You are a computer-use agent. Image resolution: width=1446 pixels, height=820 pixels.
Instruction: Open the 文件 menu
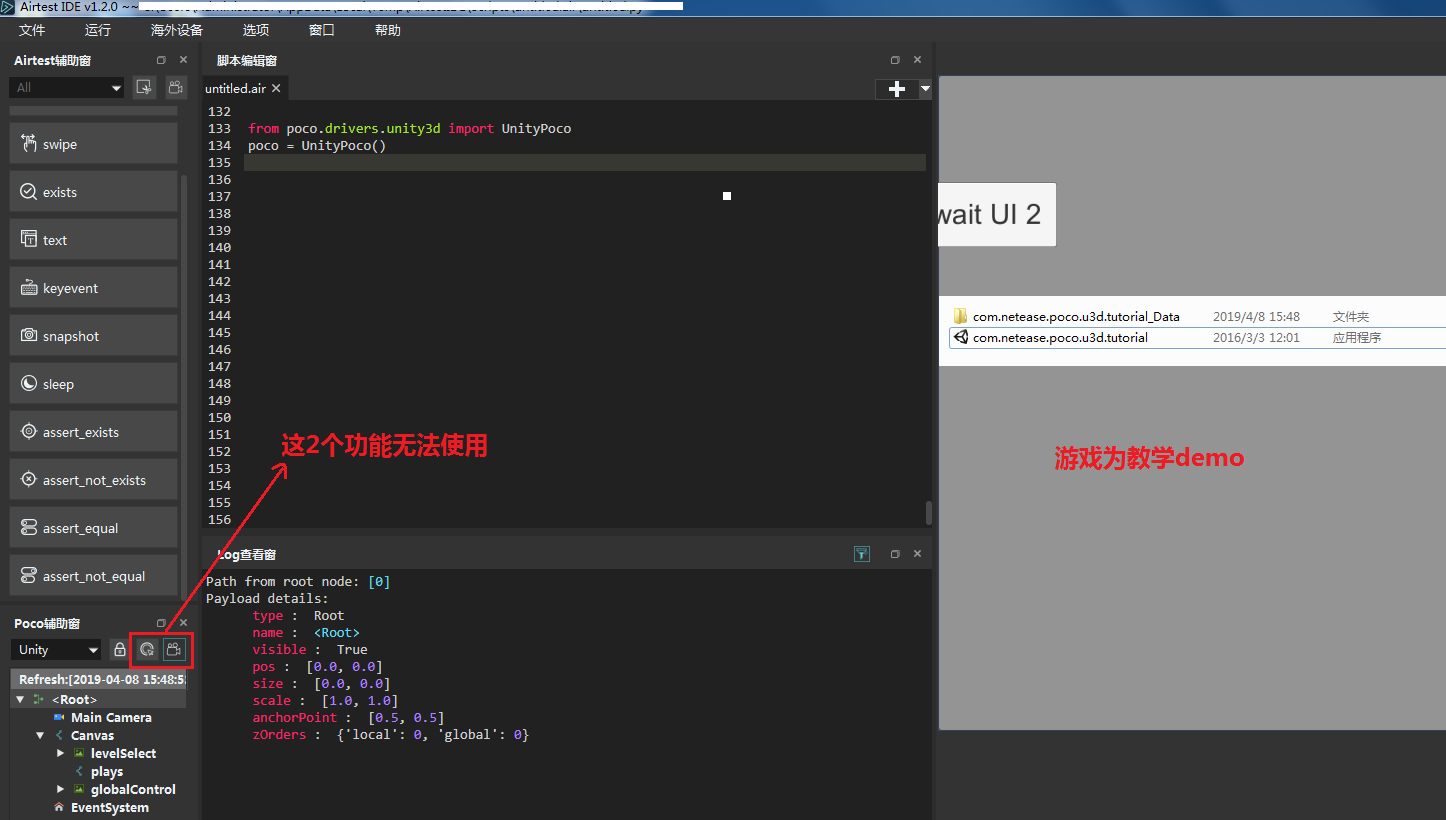pos(32,30)
